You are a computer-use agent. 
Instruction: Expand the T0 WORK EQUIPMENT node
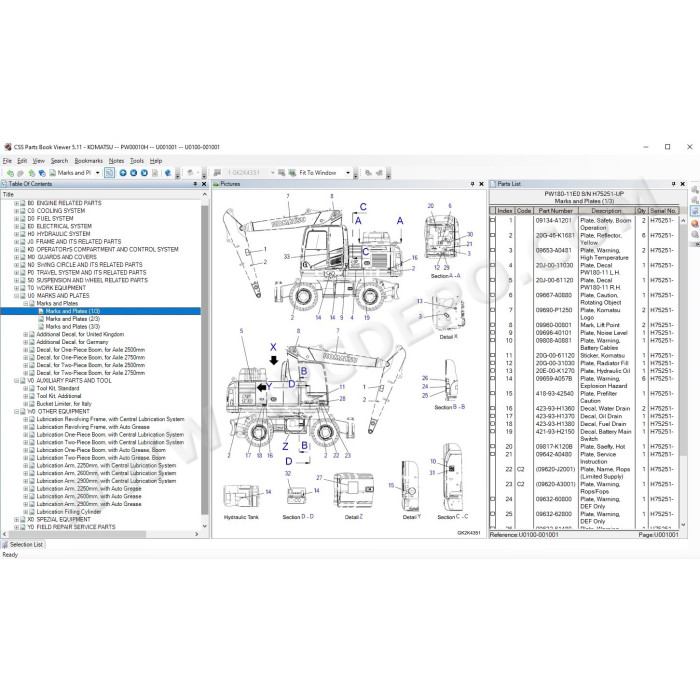16,288
